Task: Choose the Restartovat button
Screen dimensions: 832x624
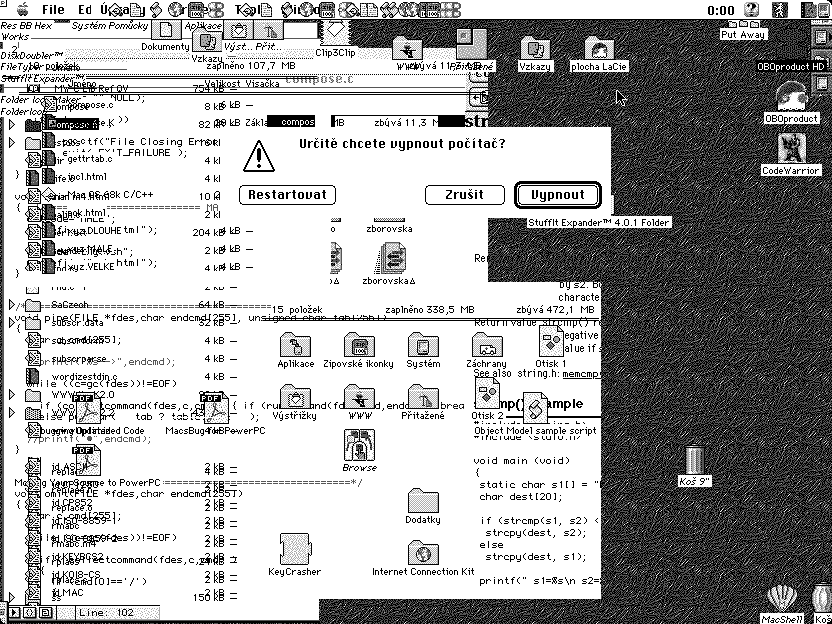Action: click(287, 195)
